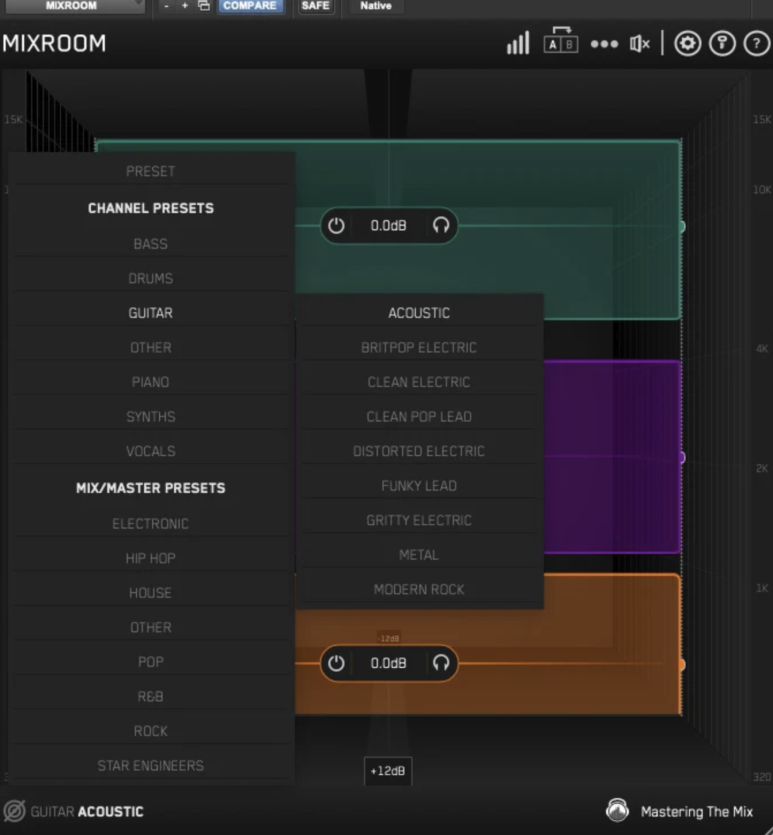Toggle the SAFE button
The height and width of the screenshot is (835, 773).
pos(316,6)
